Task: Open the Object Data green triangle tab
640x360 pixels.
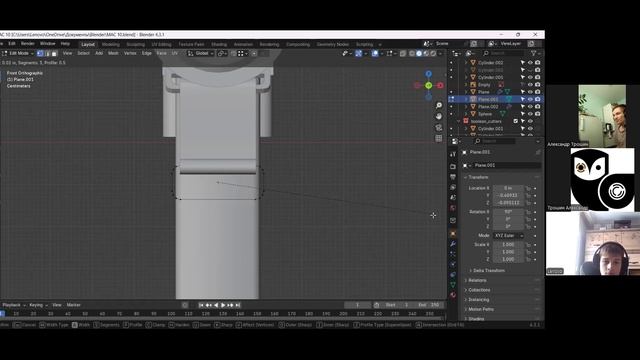Action: [x=453, y=284]
